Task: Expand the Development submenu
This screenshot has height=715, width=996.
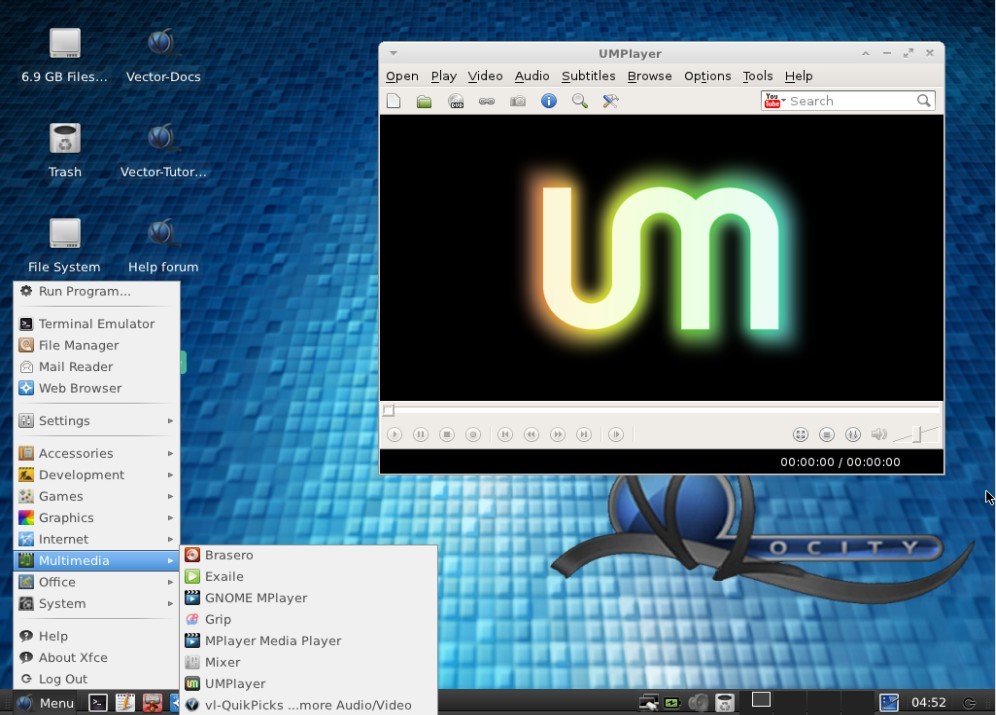Action: click(x=97, y=475)
